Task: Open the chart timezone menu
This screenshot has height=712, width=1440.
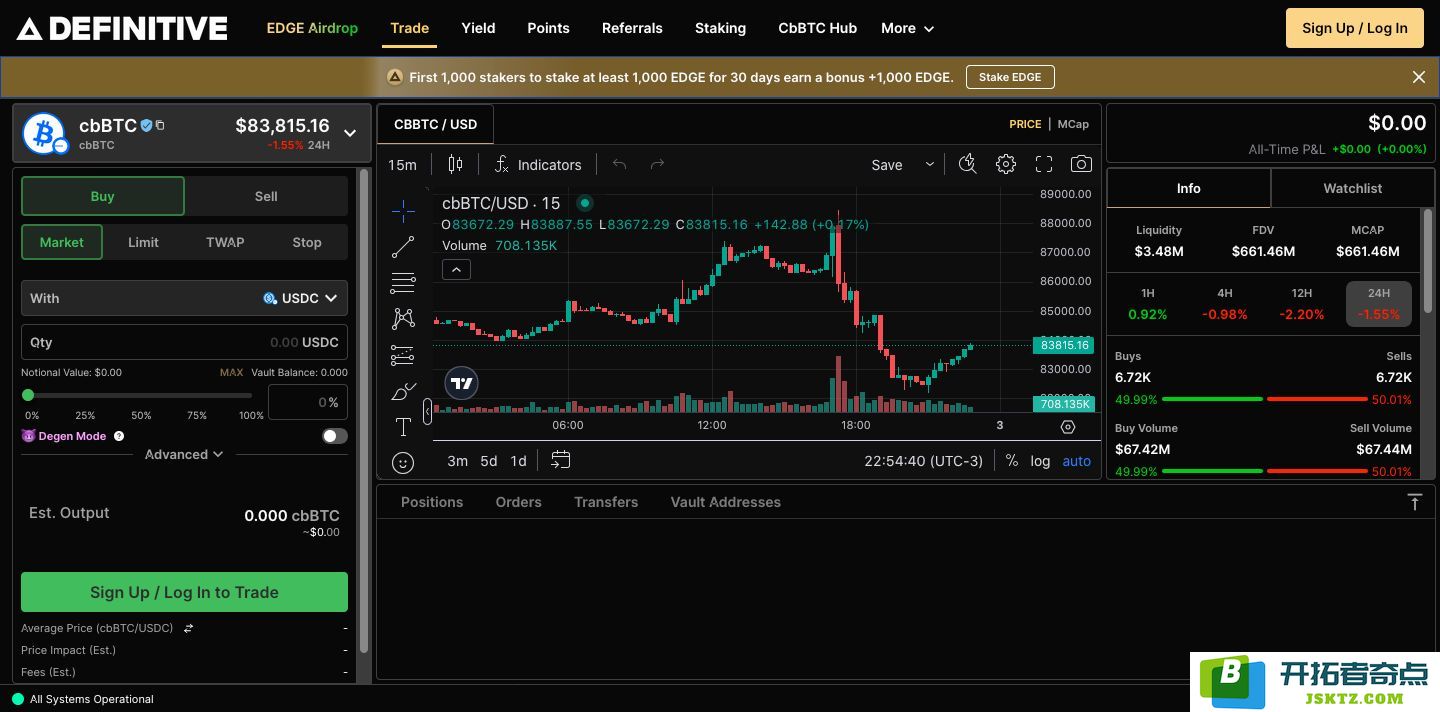Action: click(923, 461)
